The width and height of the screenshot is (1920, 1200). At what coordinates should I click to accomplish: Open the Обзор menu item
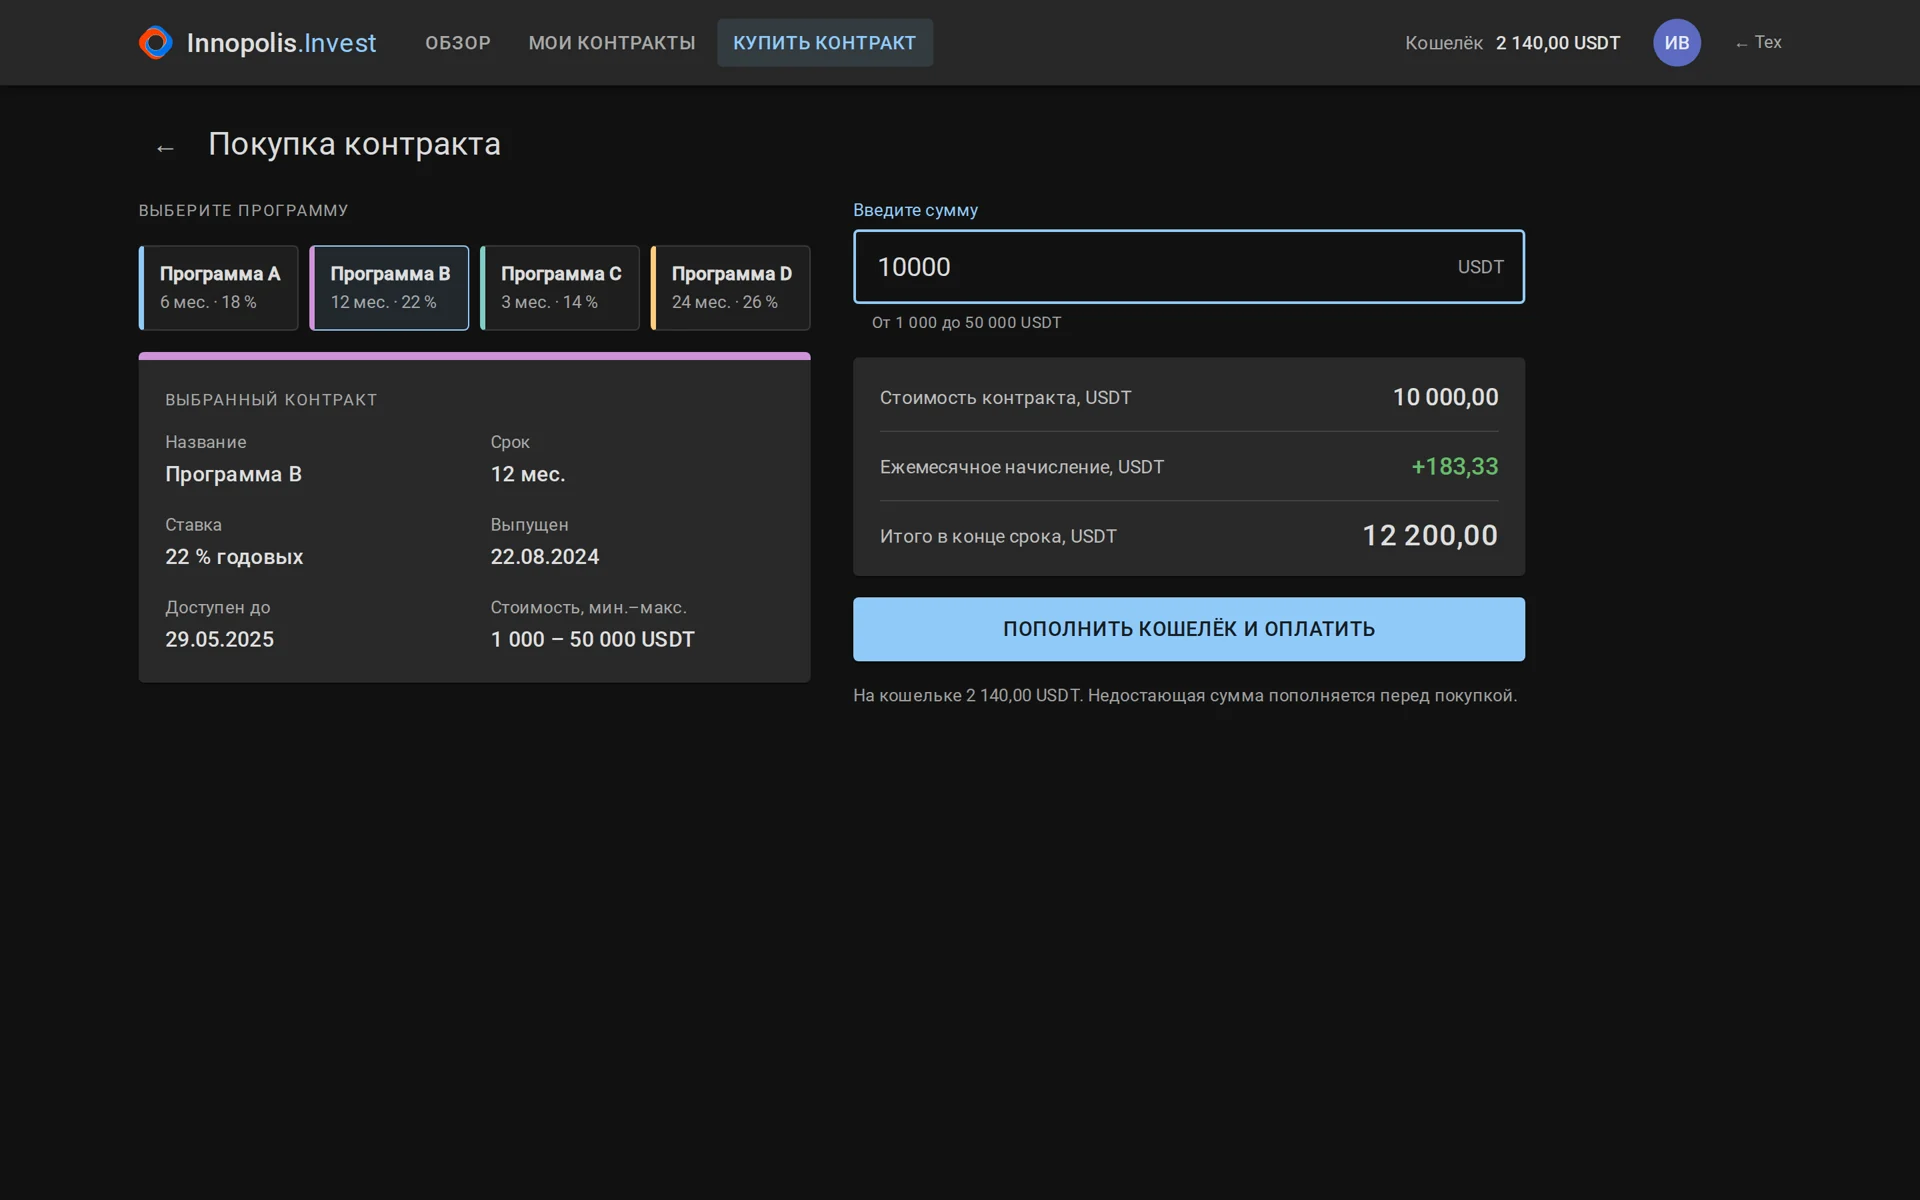click(x=458, y=43)
